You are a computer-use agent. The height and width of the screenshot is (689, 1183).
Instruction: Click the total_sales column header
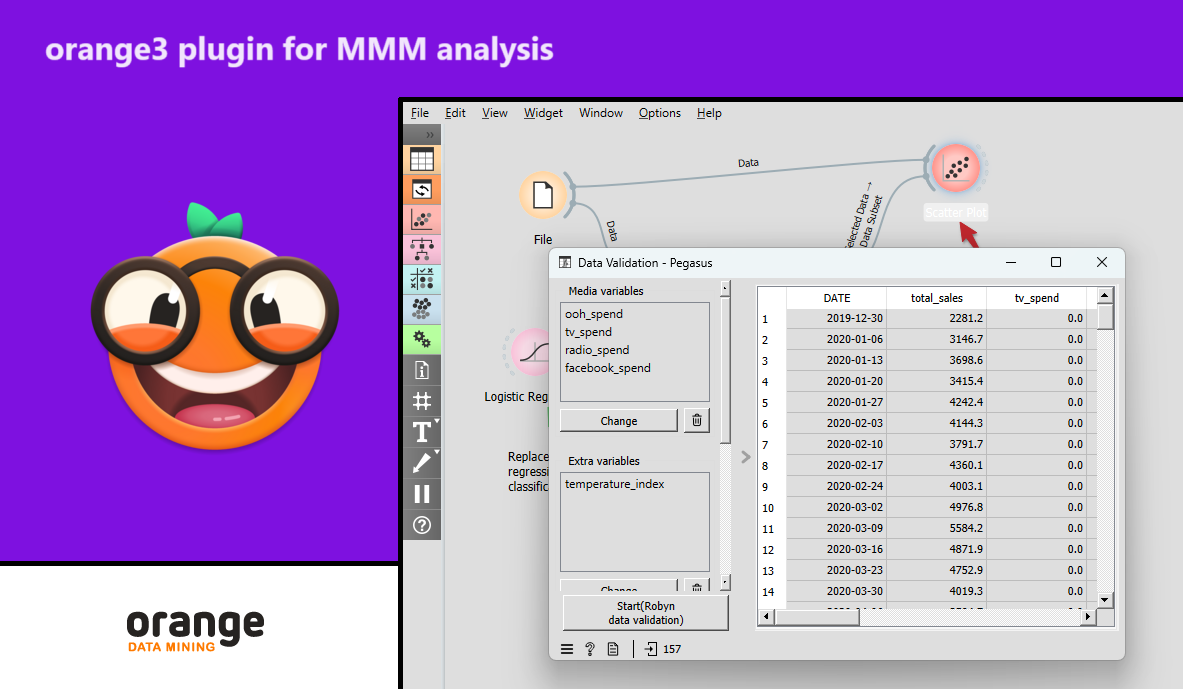tap(936, 298)
